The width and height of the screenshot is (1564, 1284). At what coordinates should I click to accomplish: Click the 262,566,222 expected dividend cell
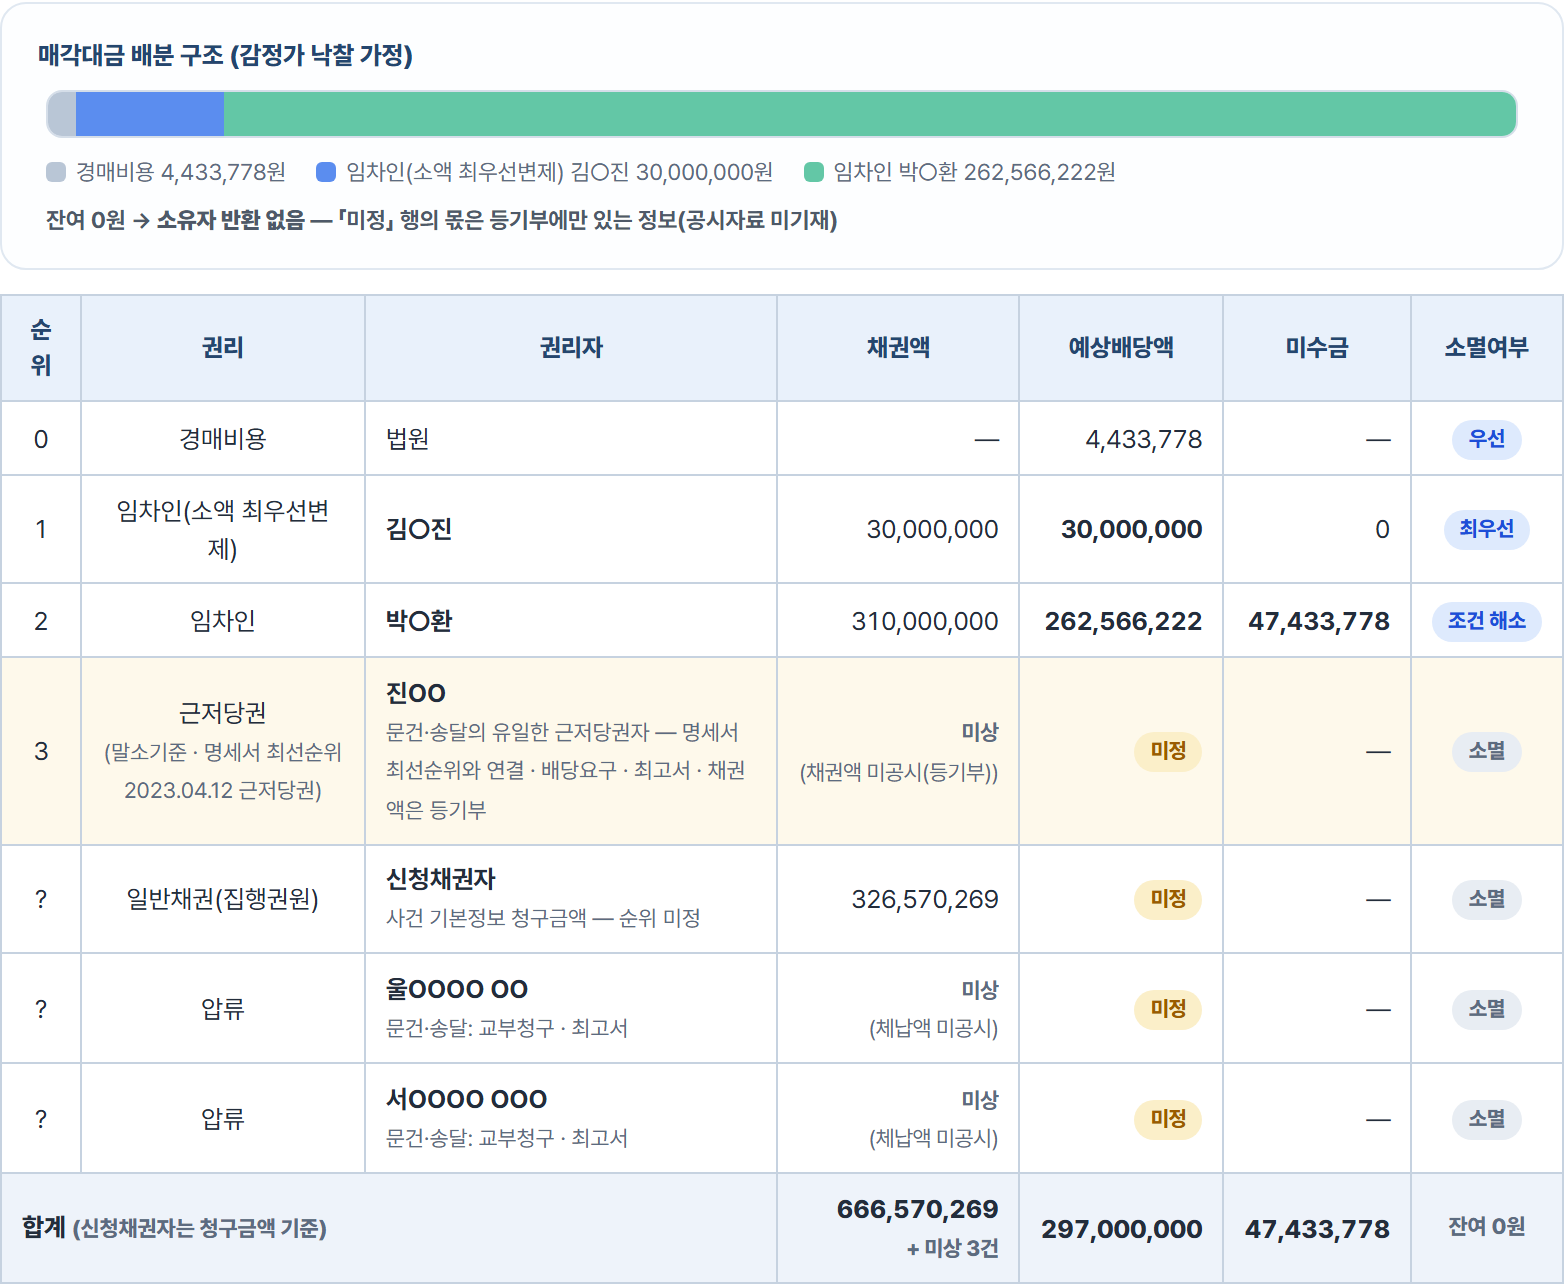point(1123,621)
